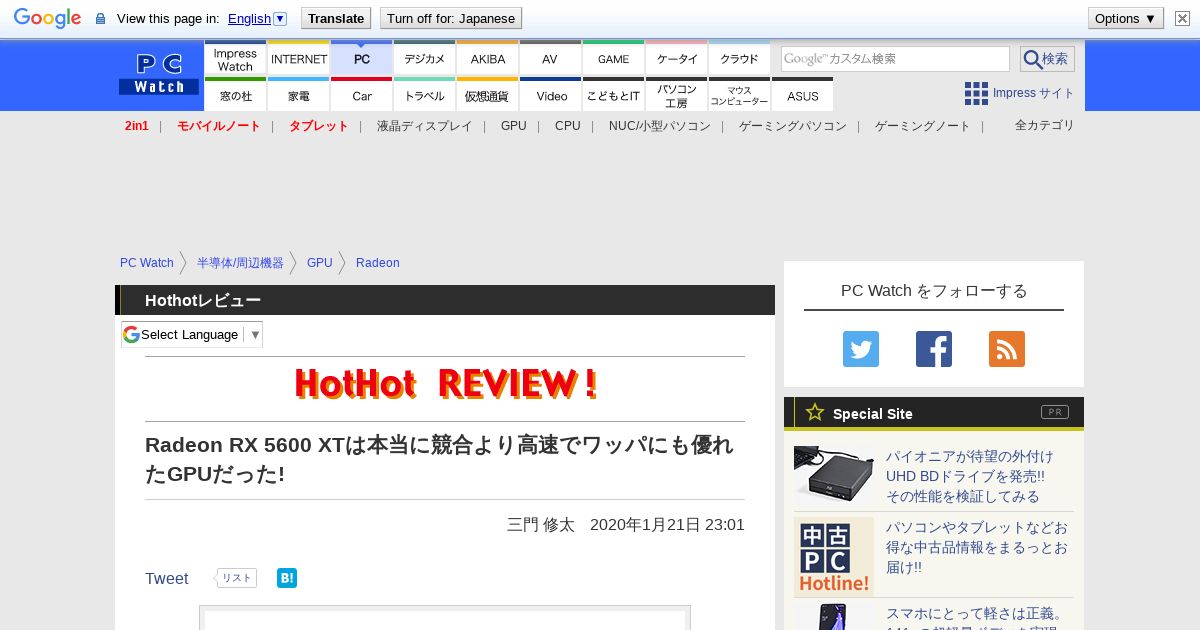This screenshot has height=630, width=1200.
Task: Click the 半導体/周辺機器 breadcrumb
Action: [240, 263]
